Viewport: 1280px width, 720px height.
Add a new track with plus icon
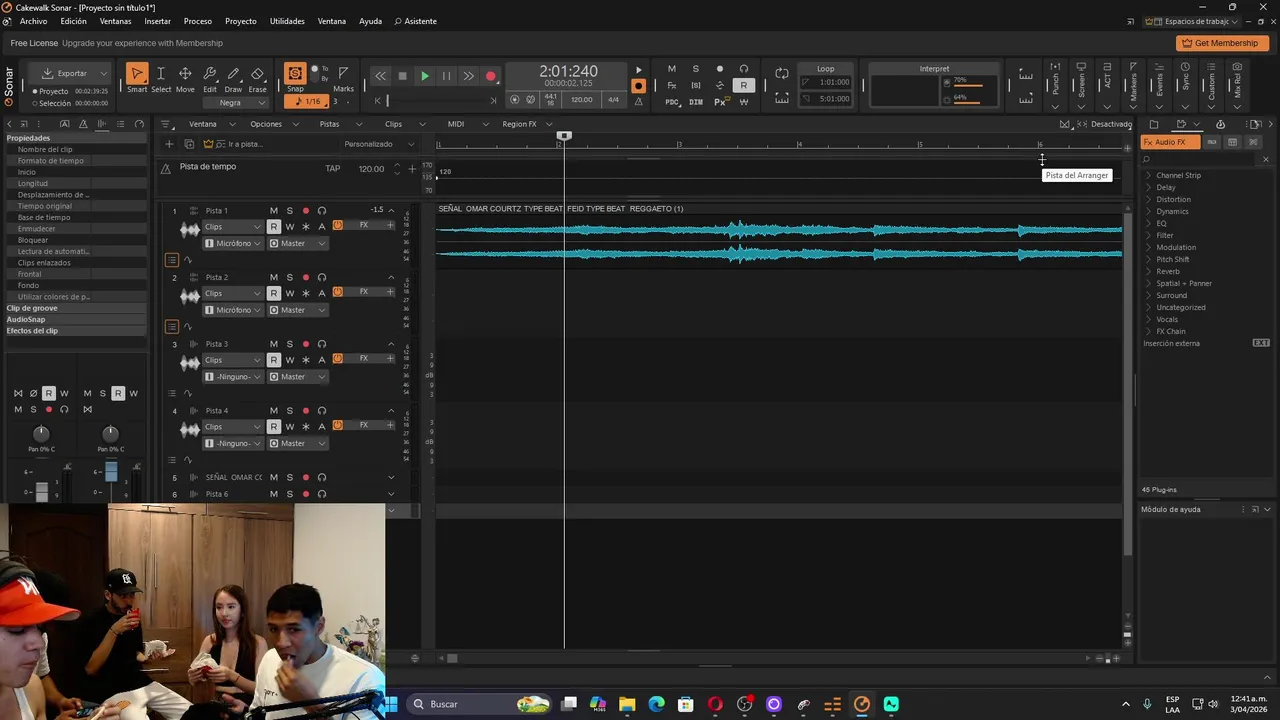coord(169,144)
